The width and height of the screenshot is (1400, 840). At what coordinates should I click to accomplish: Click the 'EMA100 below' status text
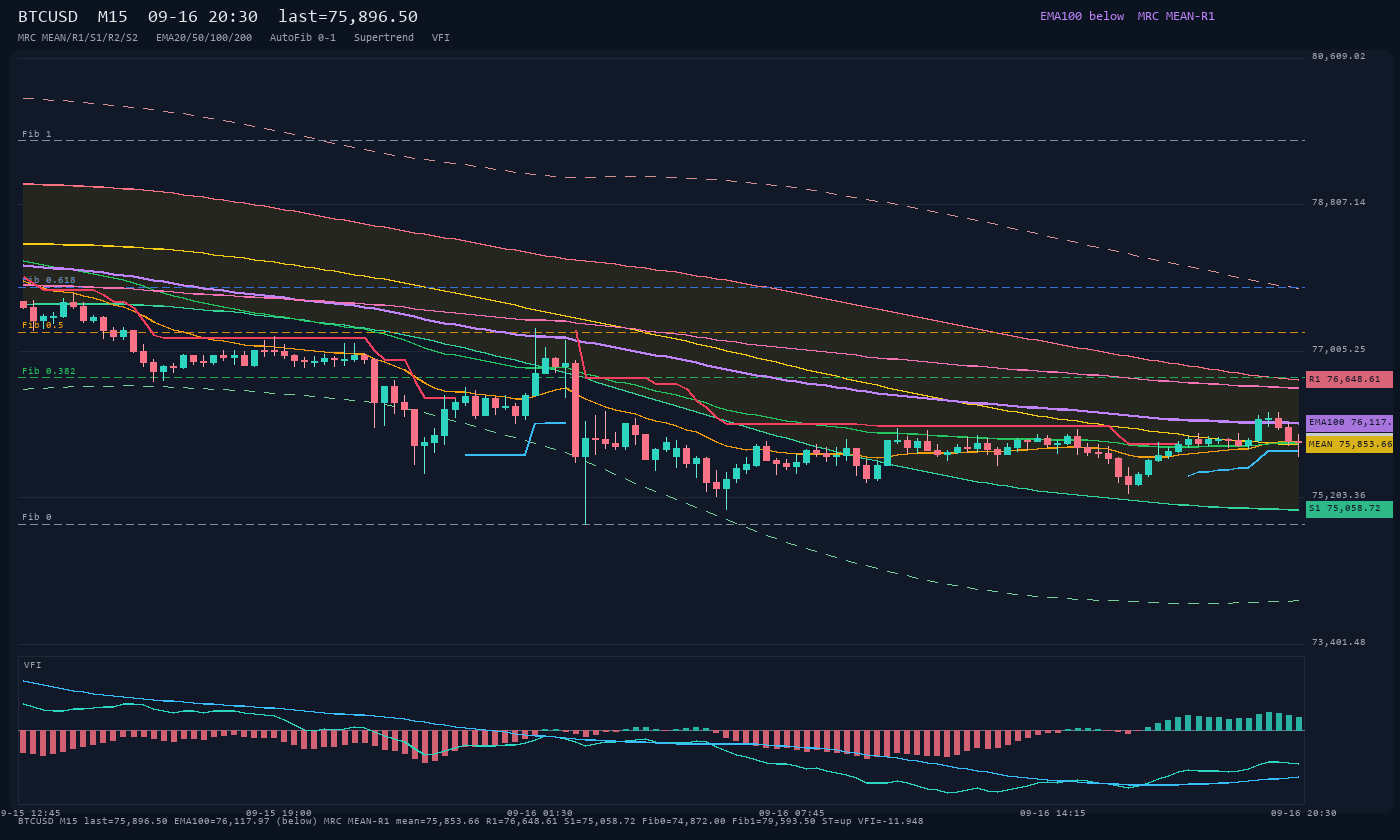coord(1082,16)
